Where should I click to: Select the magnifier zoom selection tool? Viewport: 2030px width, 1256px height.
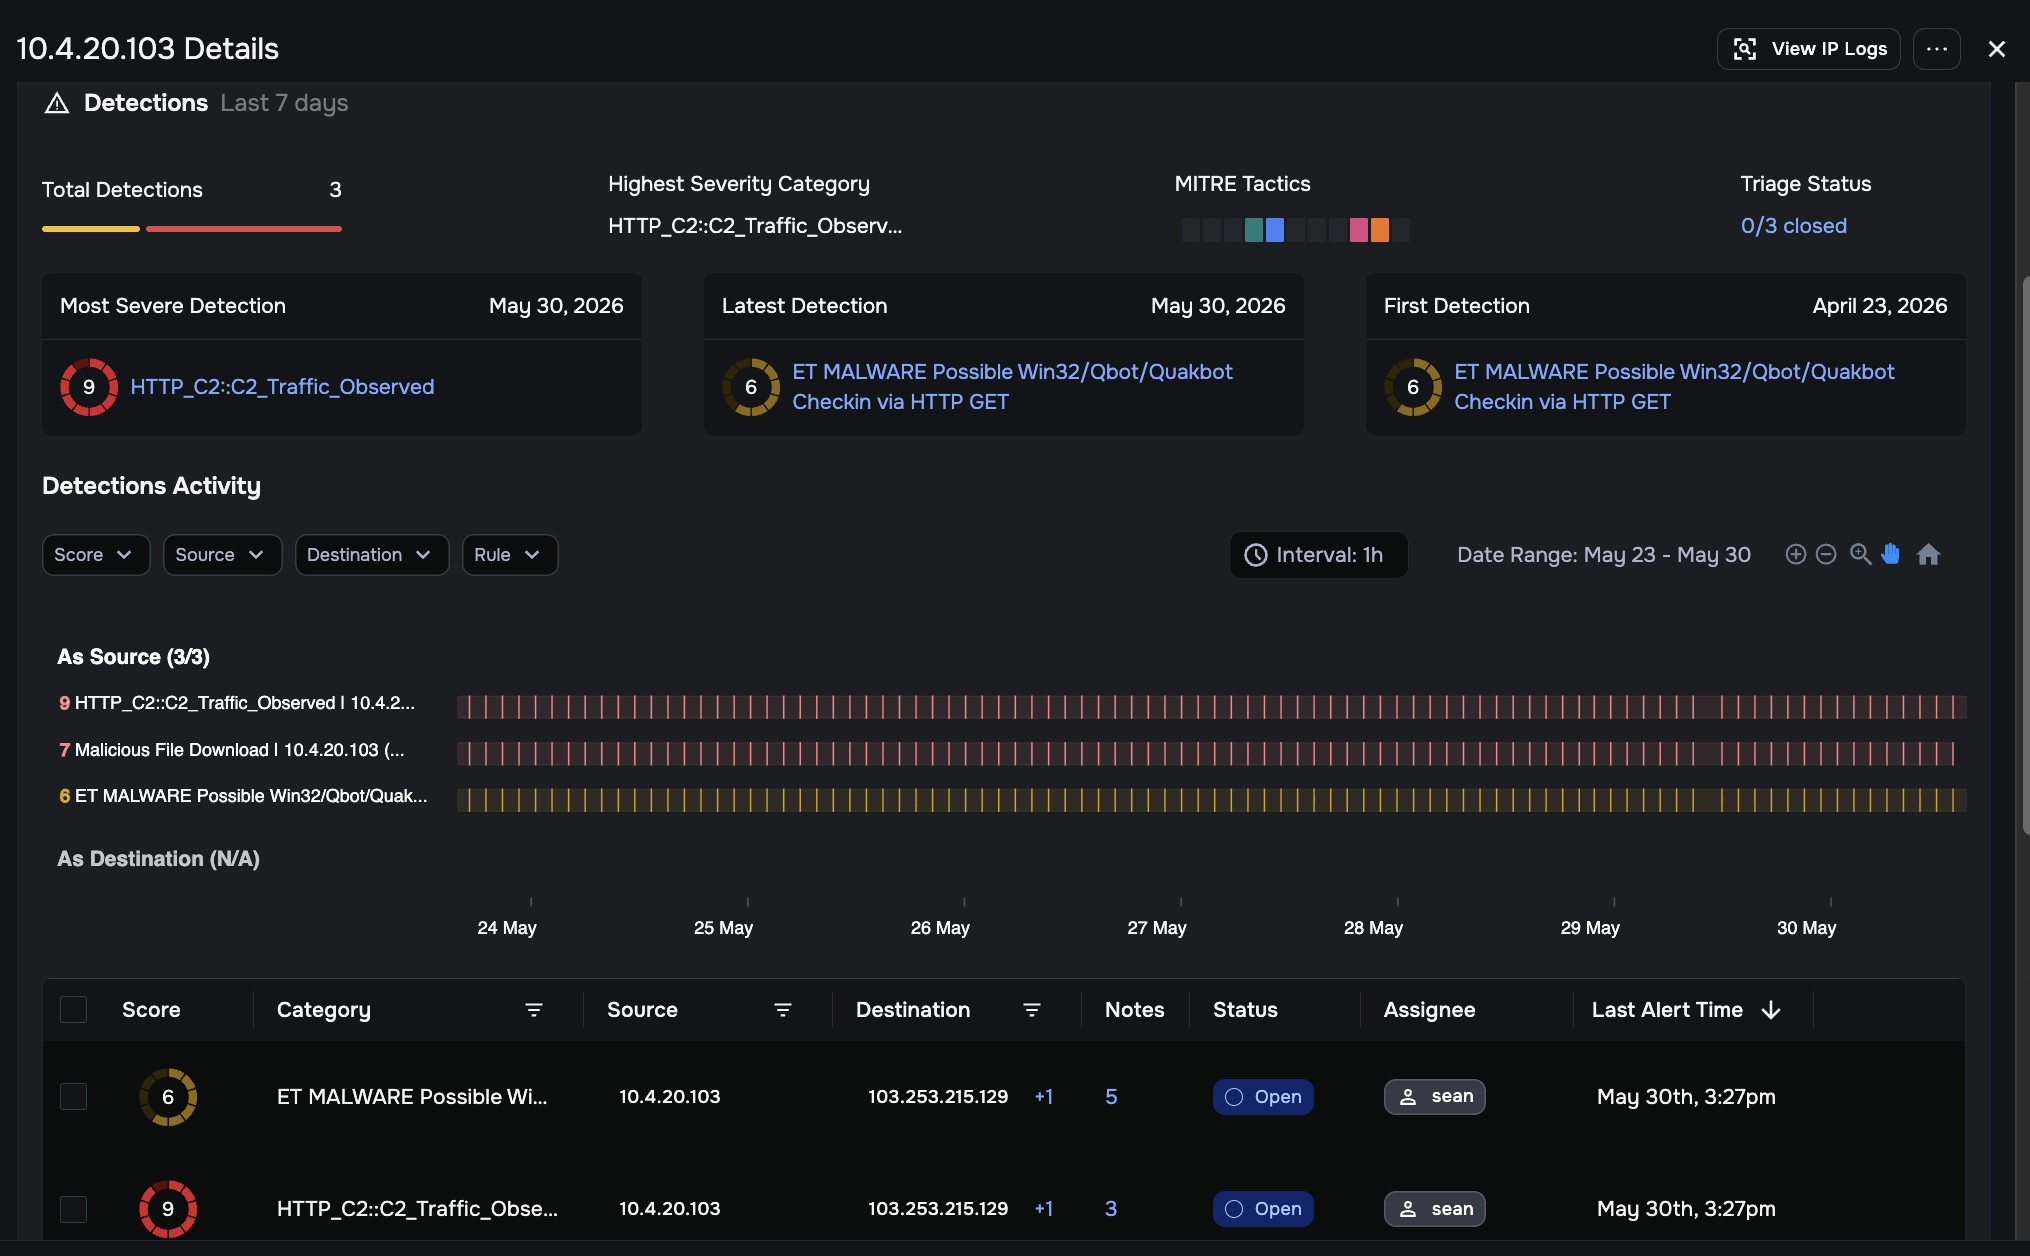click(x=1860, y=554)
